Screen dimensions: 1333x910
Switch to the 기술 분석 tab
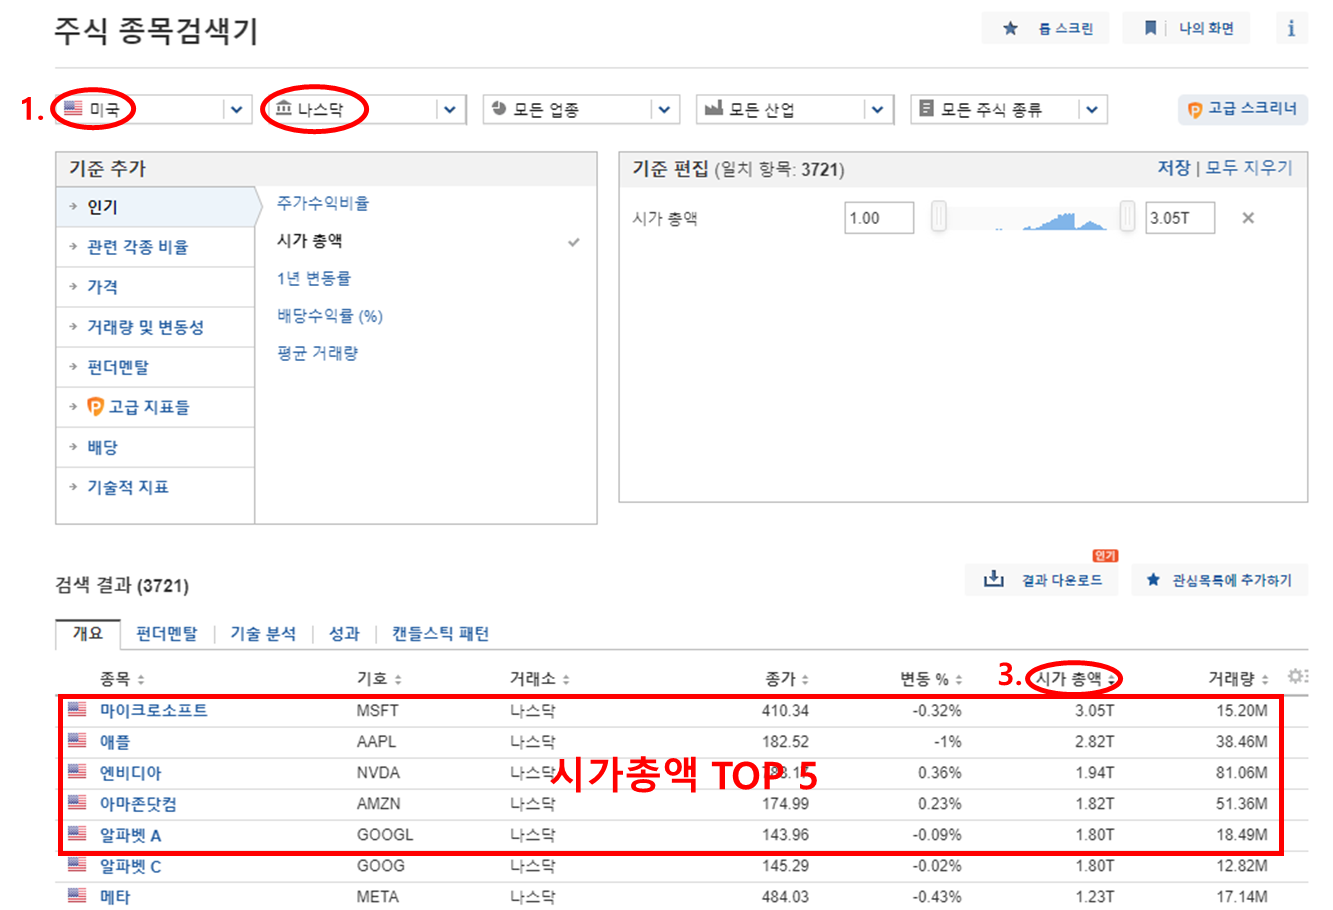click(x=263, y=633)
